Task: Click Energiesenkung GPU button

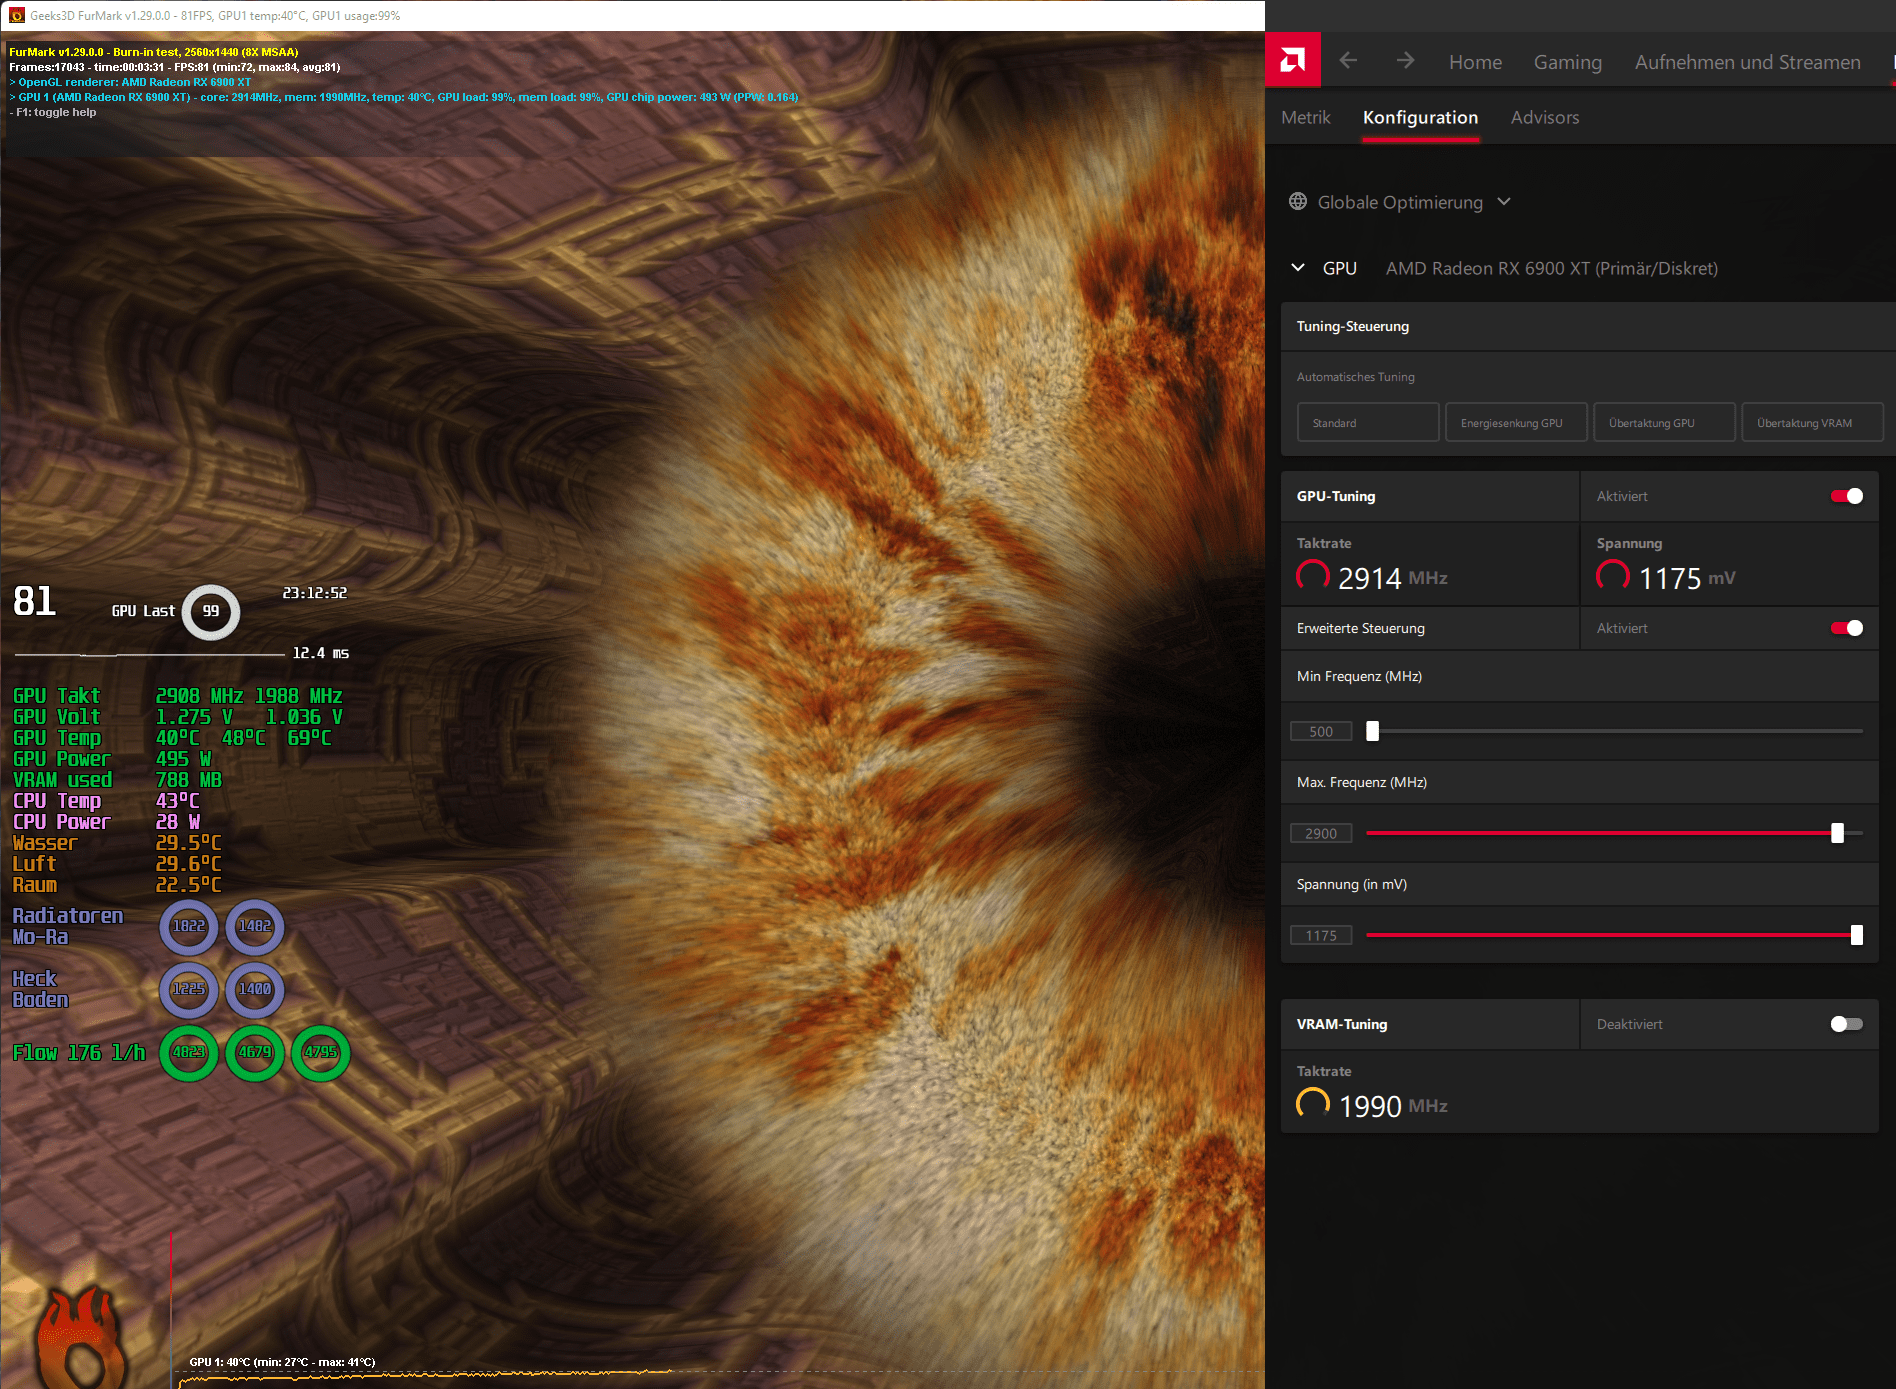Action: [x=1515, y=423]
